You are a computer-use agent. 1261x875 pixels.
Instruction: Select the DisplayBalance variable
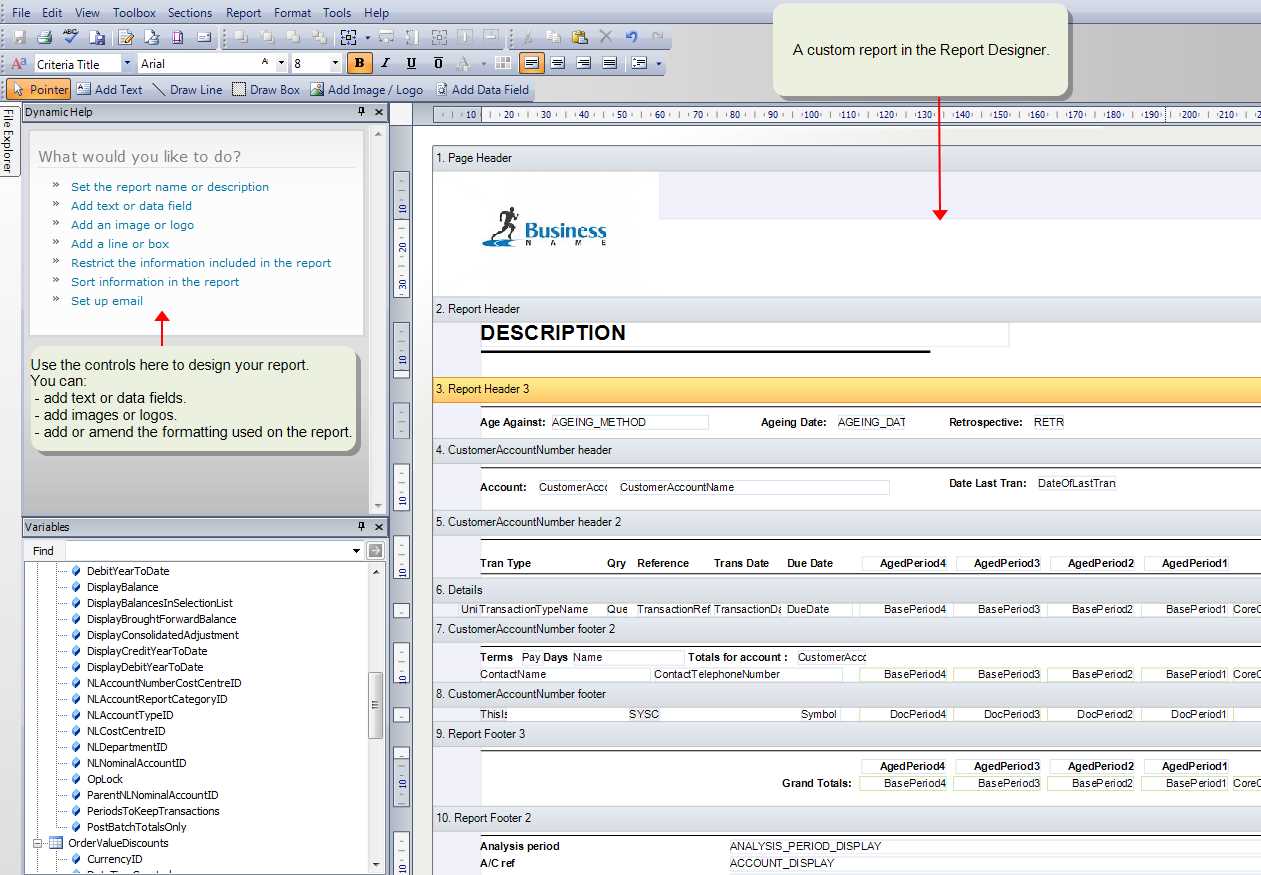tap(122, 587)
